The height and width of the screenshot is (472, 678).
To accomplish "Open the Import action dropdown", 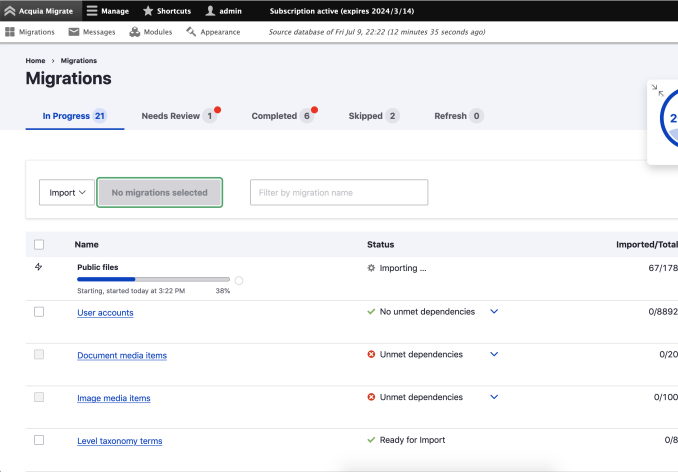I will (x=66, y=193).
